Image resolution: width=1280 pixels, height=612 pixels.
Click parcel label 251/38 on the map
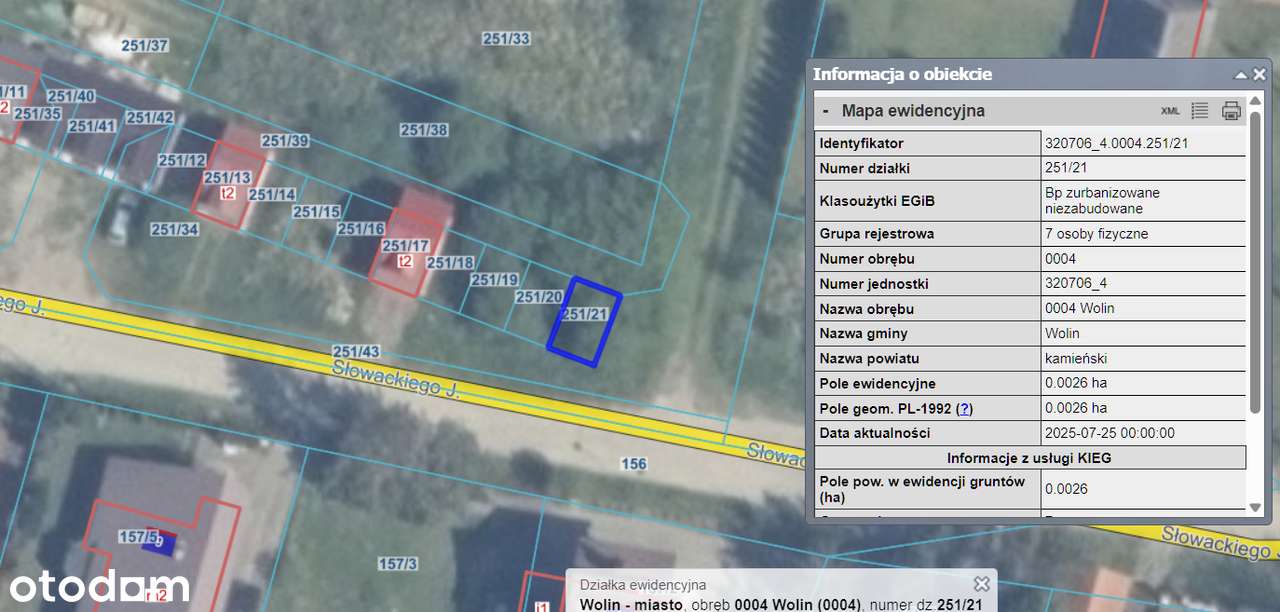pos(424,130)
